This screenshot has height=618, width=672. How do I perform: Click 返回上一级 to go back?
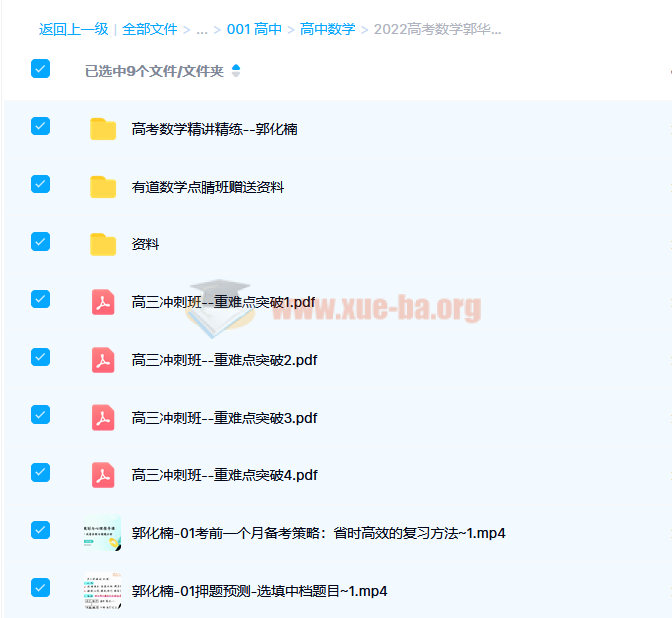(73, 29)
